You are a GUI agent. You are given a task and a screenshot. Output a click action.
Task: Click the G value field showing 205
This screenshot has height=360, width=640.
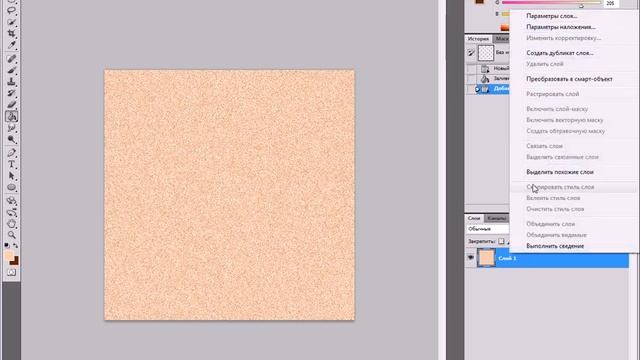[610, 3]
